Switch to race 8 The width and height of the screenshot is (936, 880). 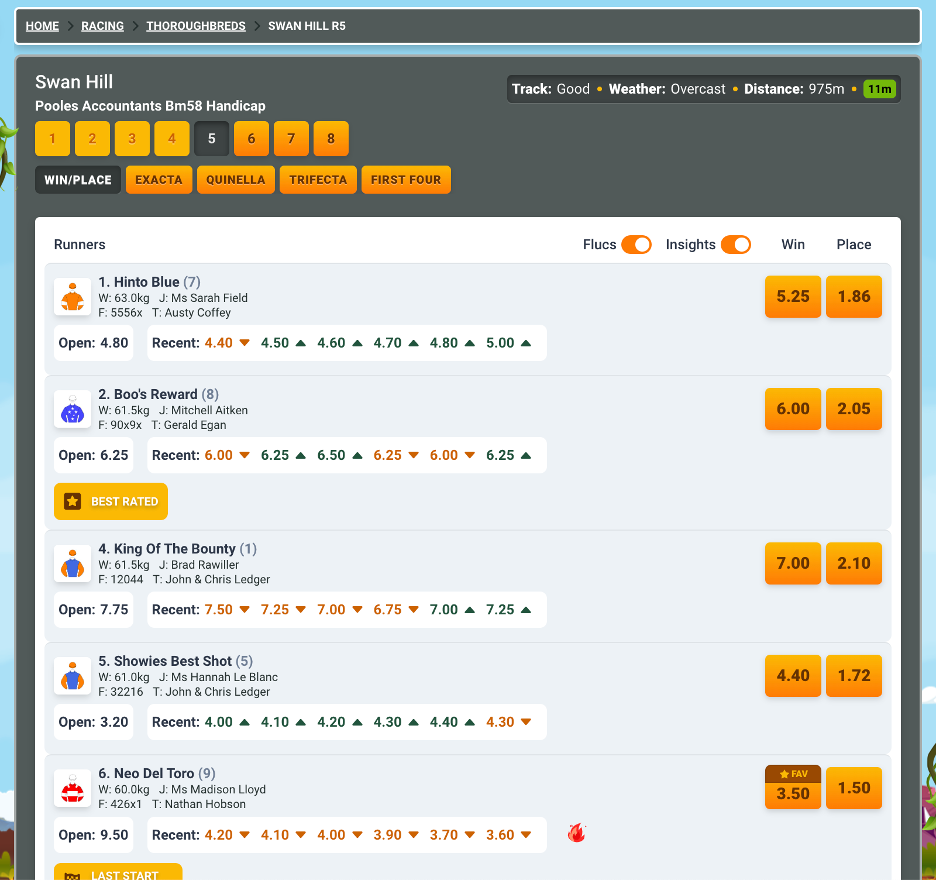click(331, 139)
